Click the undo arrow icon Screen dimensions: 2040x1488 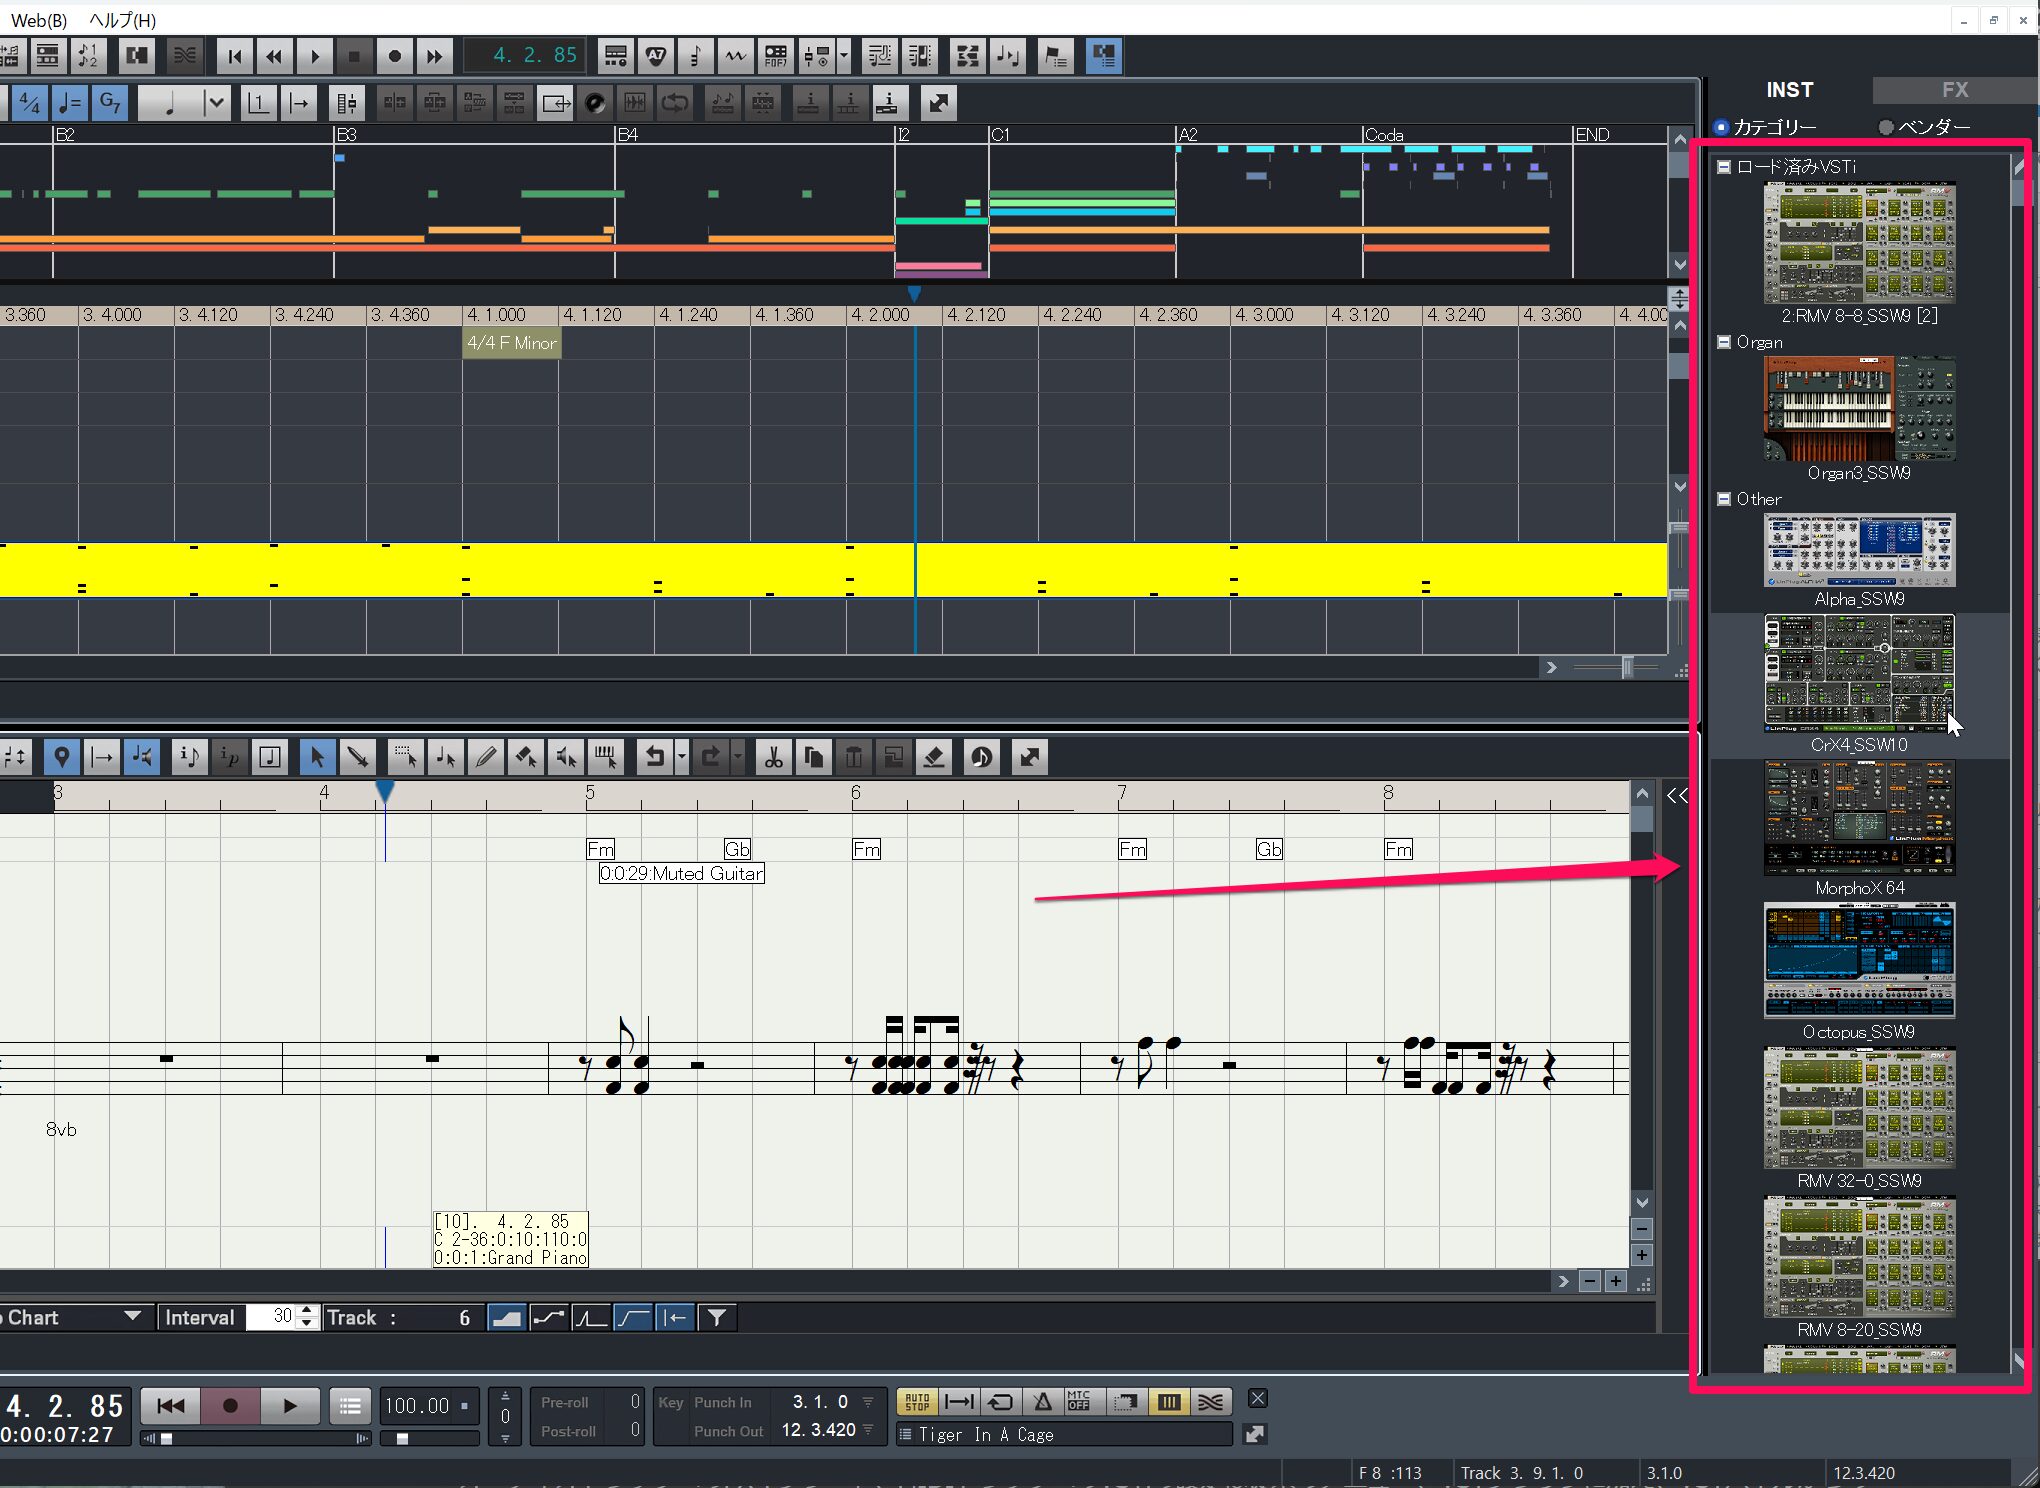pos(655,757)
